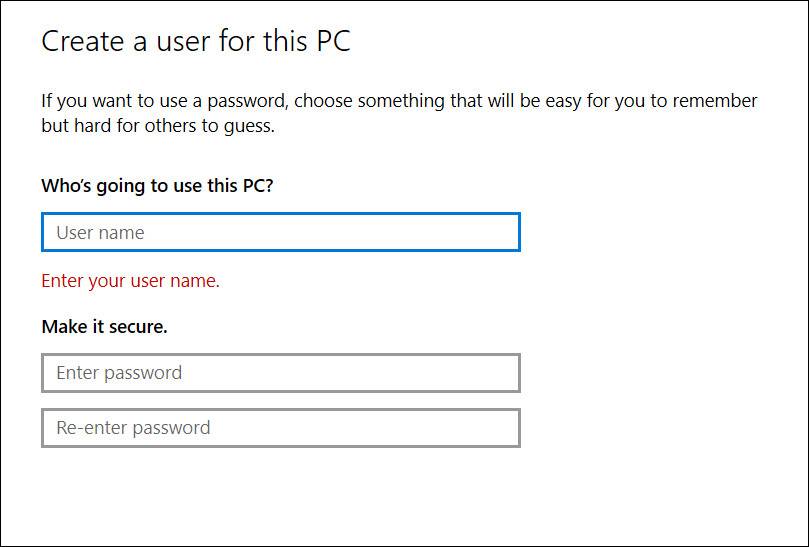Click the text "but hard for others to guess."
Viewport: 809px width, 547px height.
[x=157, y=127]
